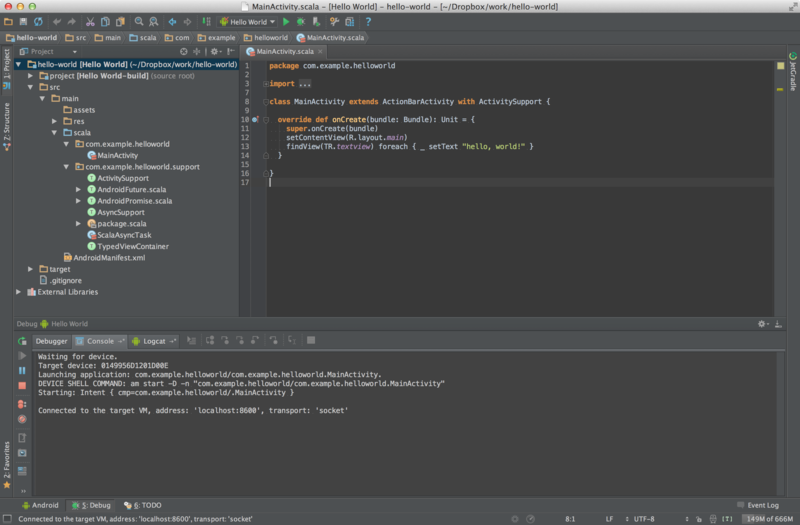
Task: Run Hello World with green play icon
Action: (286, 22)
